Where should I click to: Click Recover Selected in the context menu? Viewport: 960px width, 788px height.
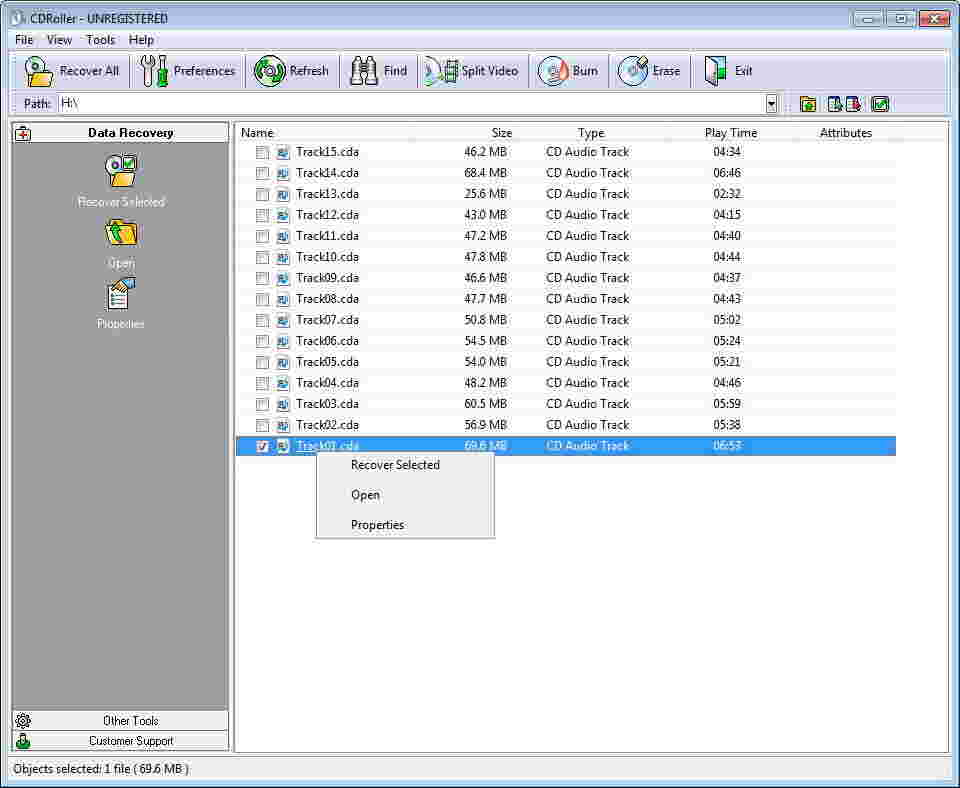pos(394,464)
